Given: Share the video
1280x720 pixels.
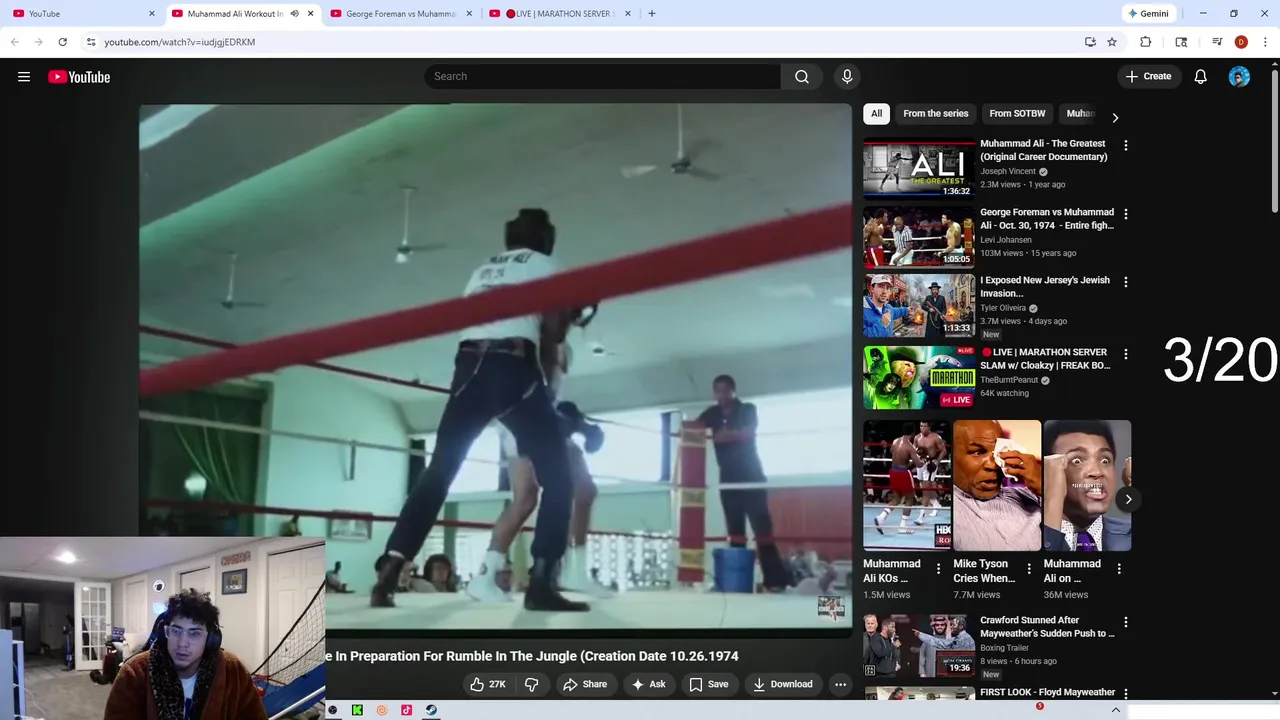Looking at the screenshot, I should [585, 684].
